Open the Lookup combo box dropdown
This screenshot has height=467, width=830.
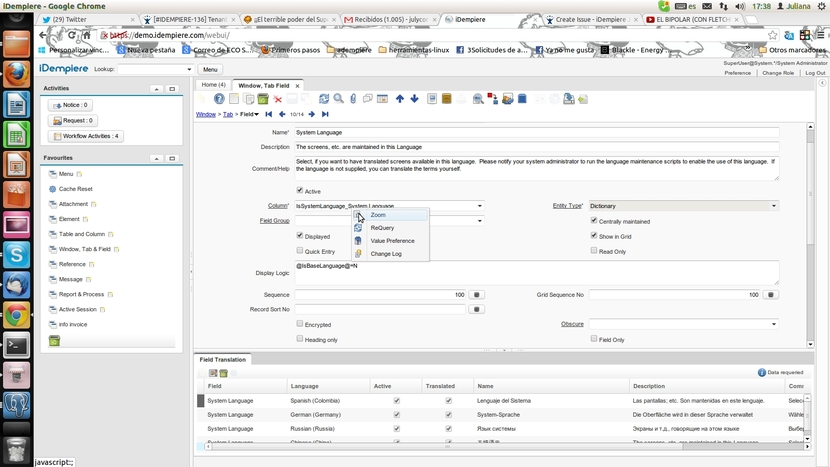[x=189, y=70]
